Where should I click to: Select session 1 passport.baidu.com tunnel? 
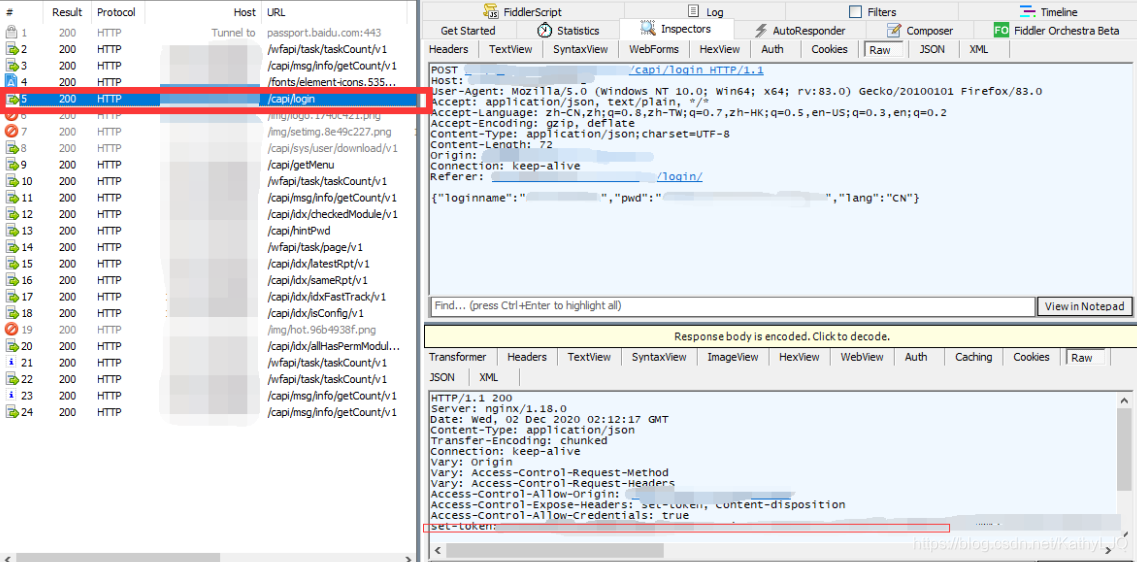pos(208,33)
